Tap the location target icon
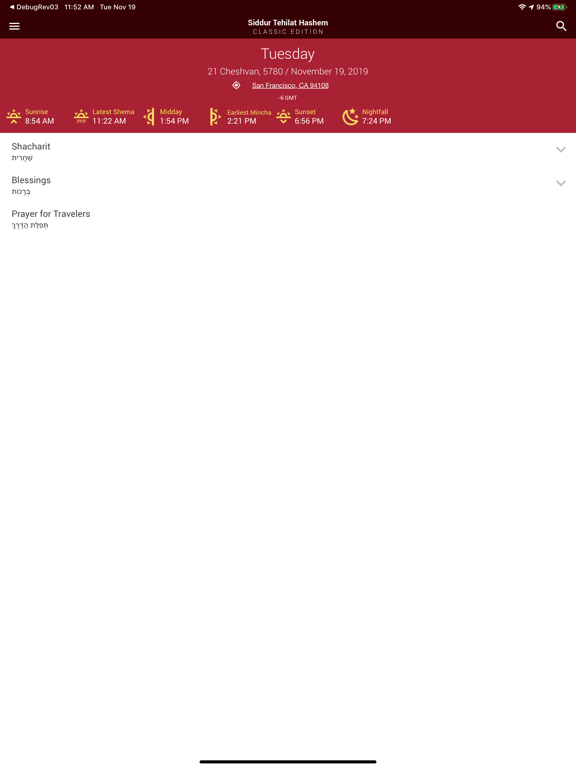The width and height of the screenshot is (576, 768). 236,85
